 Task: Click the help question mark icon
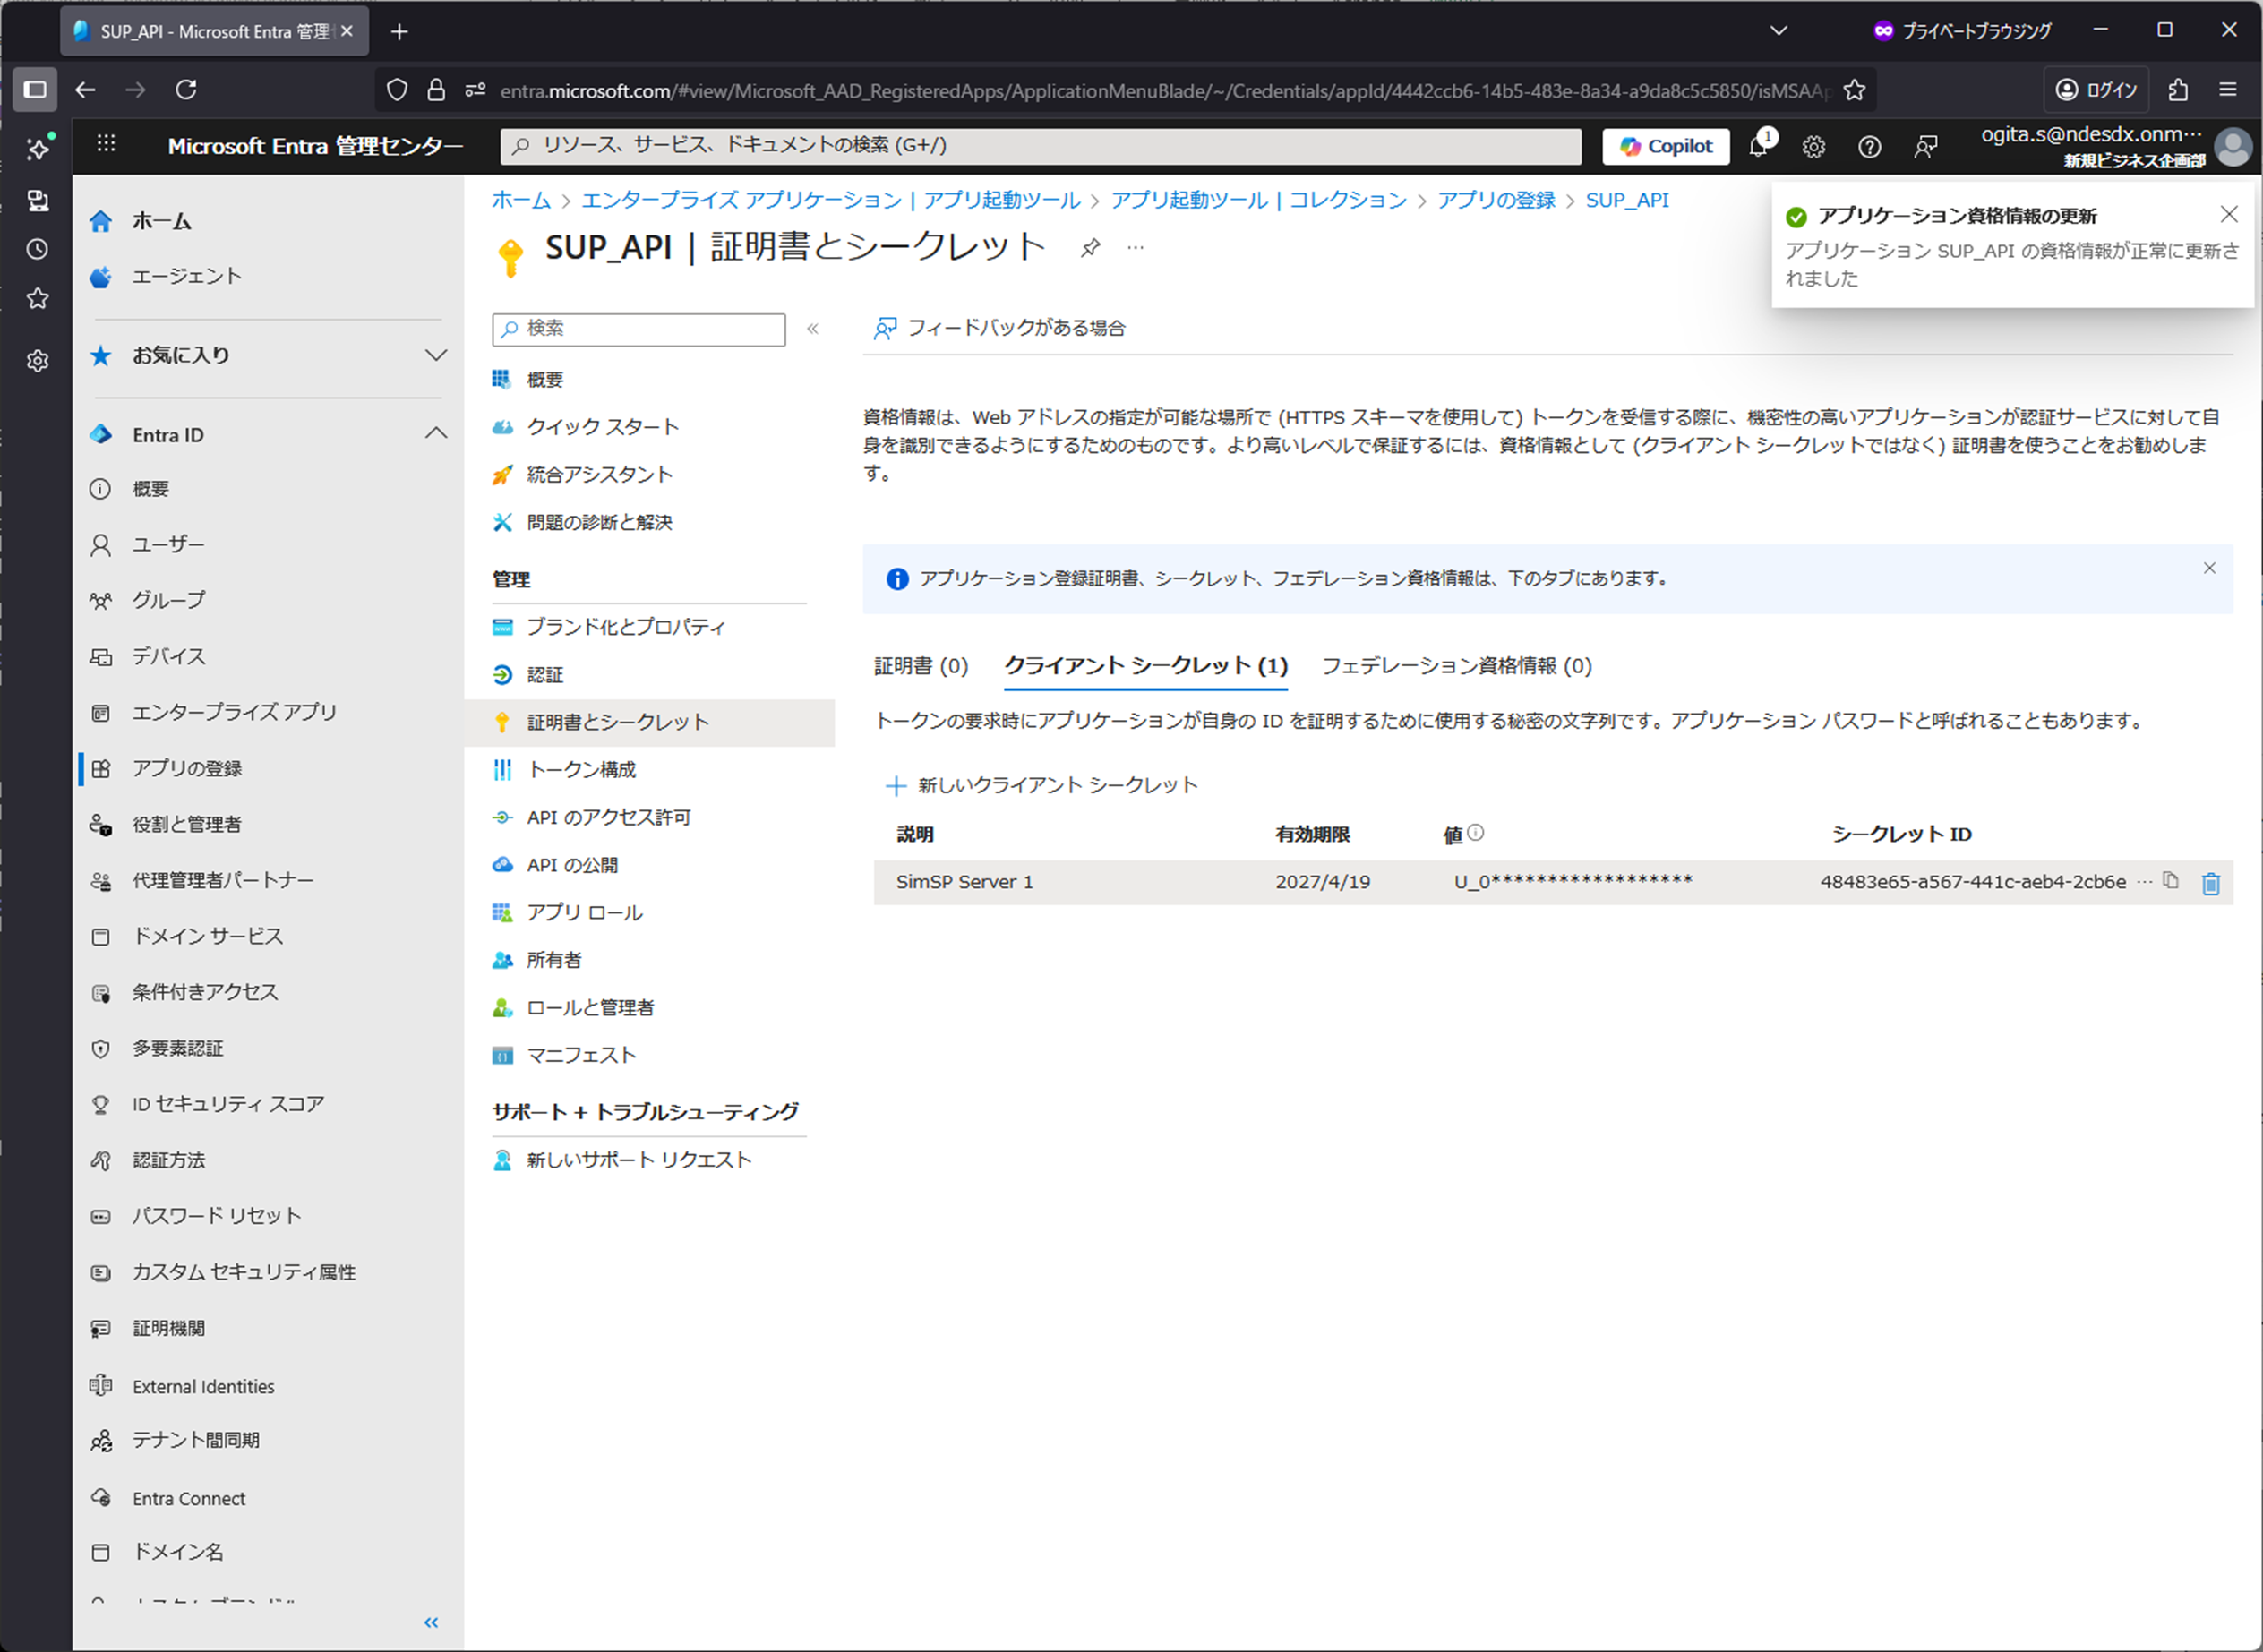pyautogui.click(x=1869, y=147)
